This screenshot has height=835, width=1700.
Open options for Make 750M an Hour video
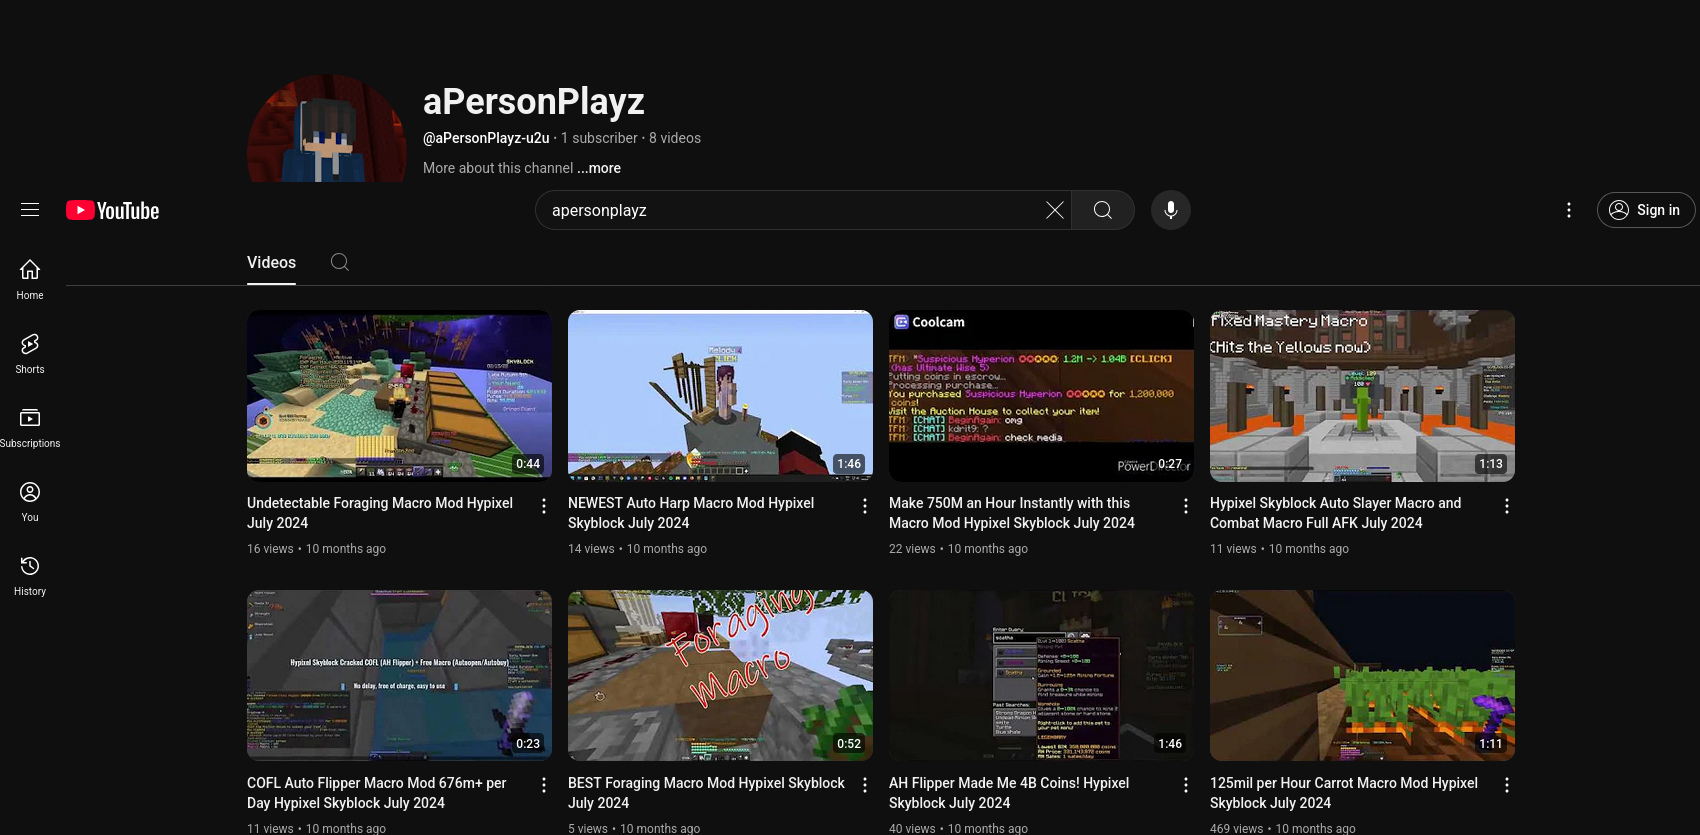(1186, 506)
